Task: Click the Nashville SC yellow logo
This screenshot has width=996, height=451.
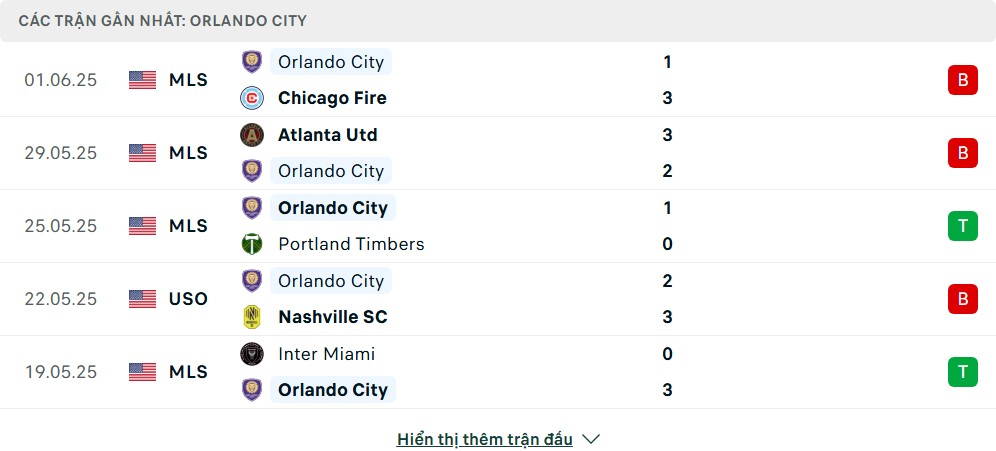Action: pos(252,317)
